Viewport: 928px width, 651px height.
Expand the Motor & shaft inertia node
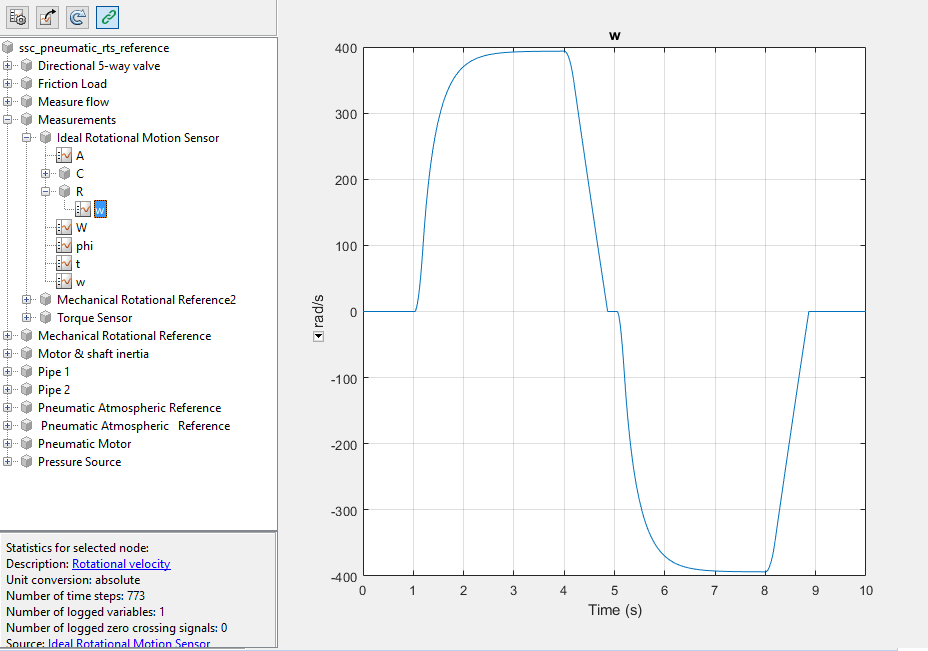[x=7, y=354]
